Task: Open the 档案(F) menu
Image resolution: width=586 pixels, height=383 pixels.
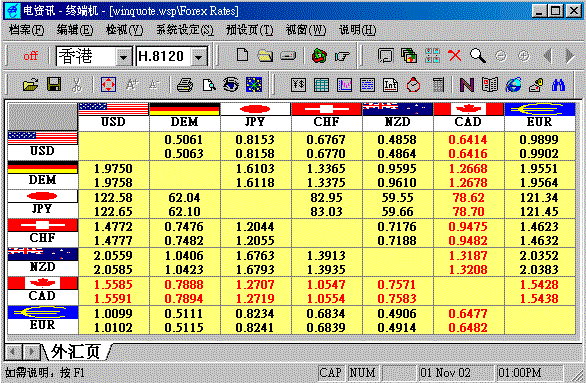Action: pyautogui.click(x=26, y=30)
